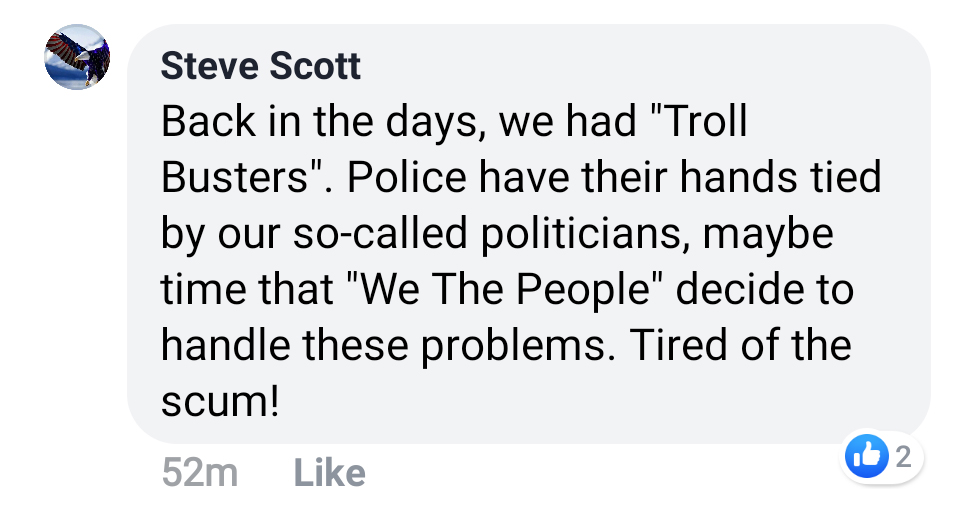Click the word "handle" in the comment
The image size is (964, 517).
(x=225, y=345)
